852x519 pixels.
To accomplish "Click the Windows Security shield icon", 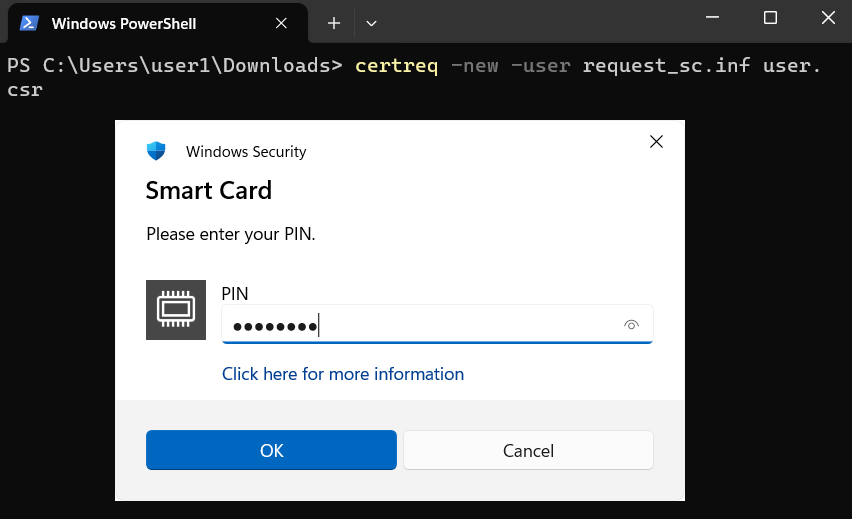I will [156, 151].
